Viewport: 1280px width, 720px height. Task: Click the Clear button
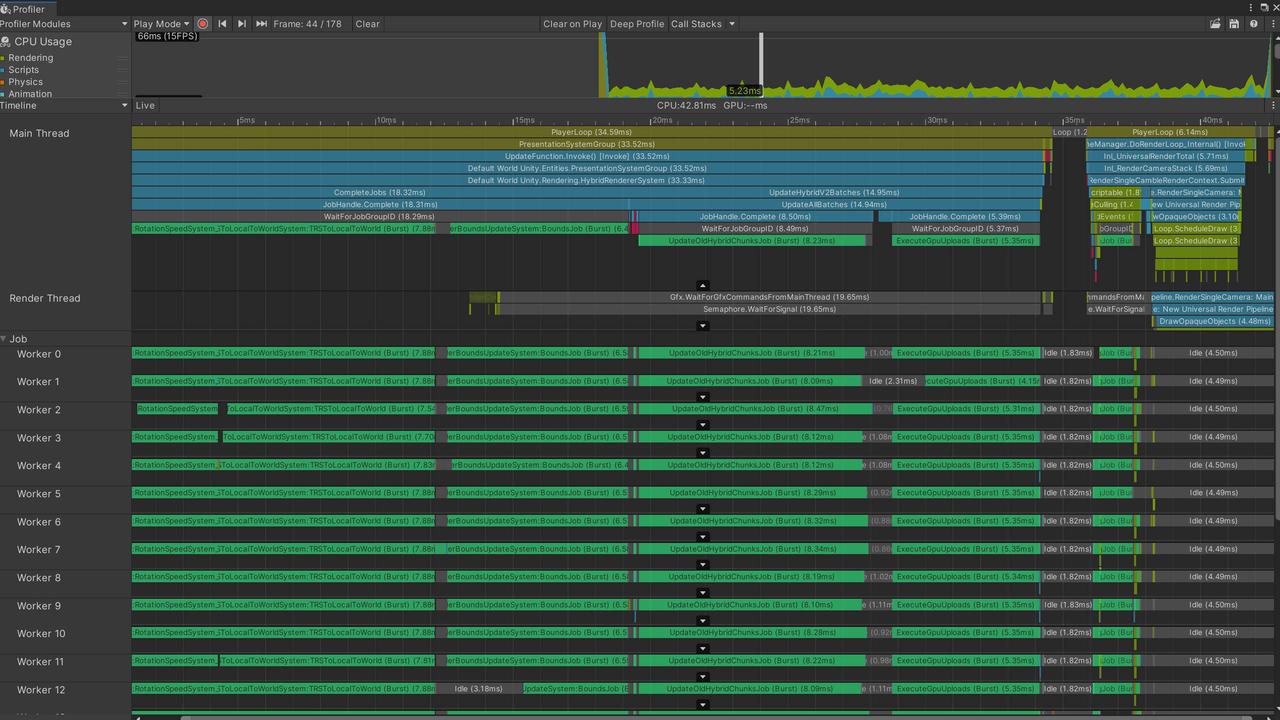pyautogui.click(x=367, y=24)
